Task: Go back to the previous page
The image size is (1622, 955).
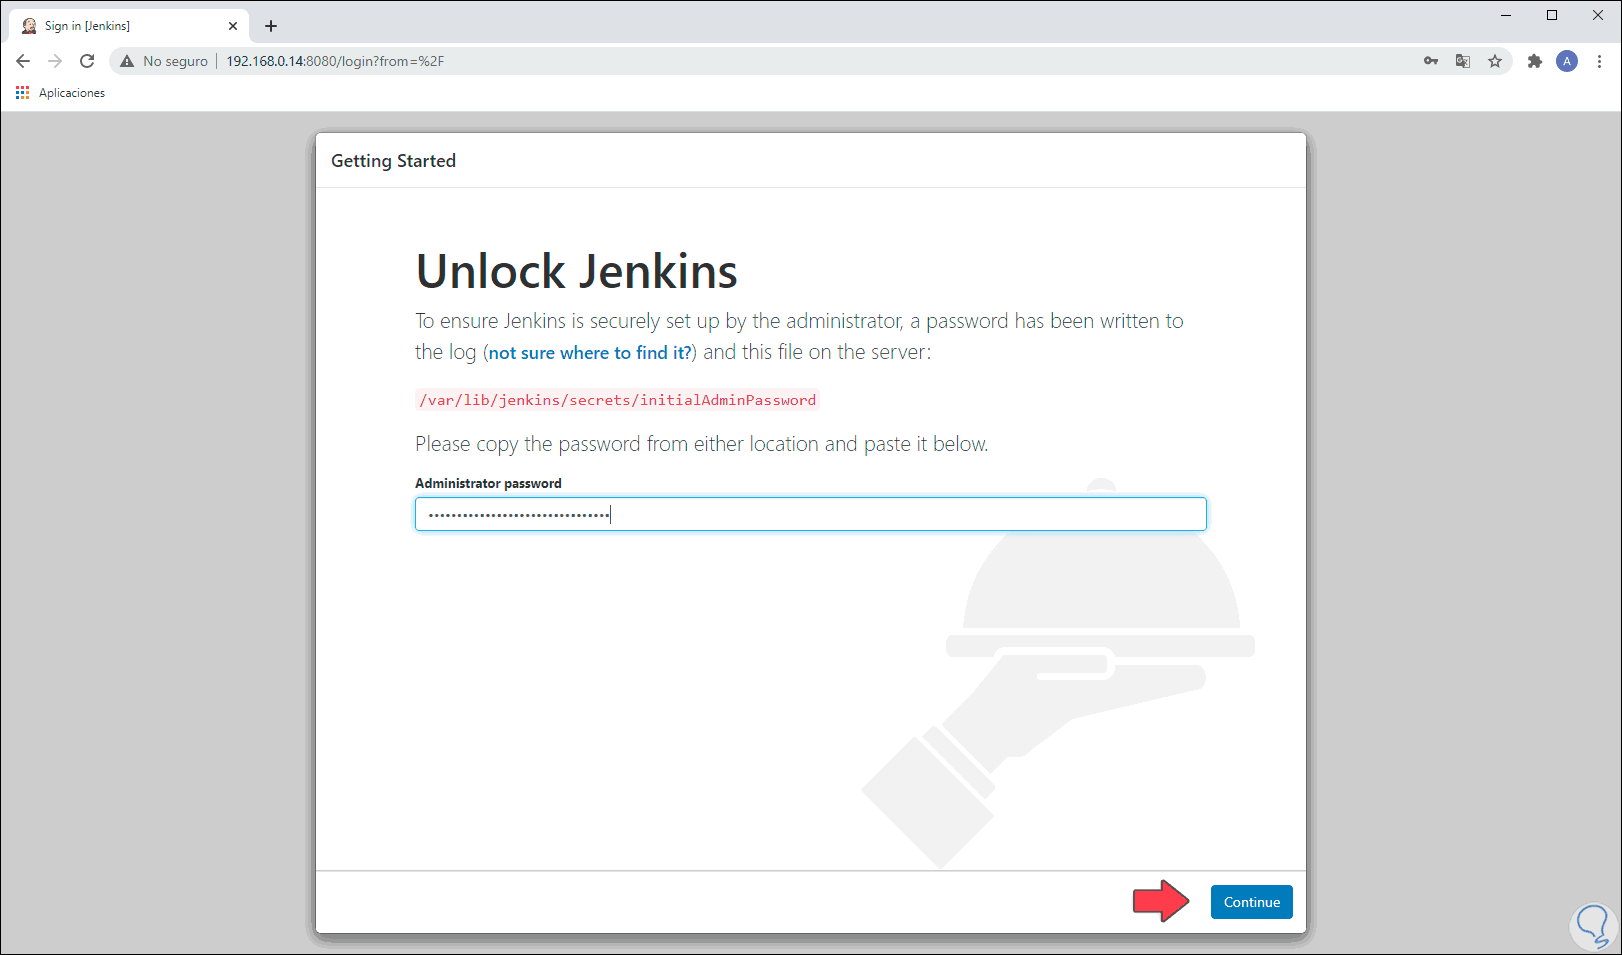Action: [x=23, y=61]
